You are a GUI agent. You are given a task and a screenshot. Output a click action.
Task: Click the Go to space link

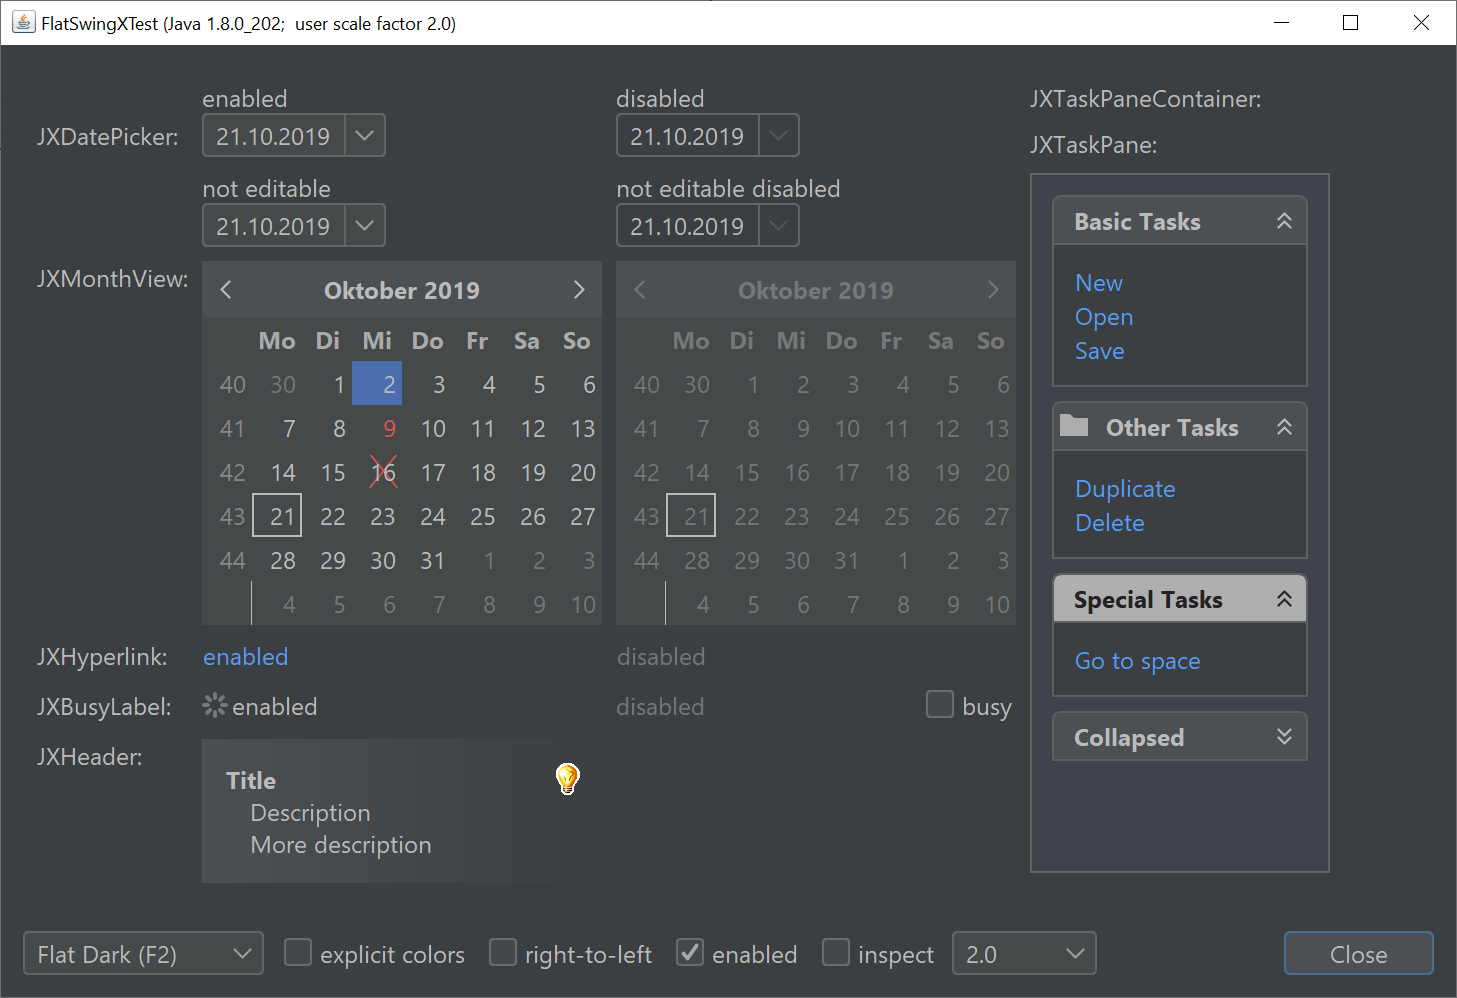coord(1137,661)
